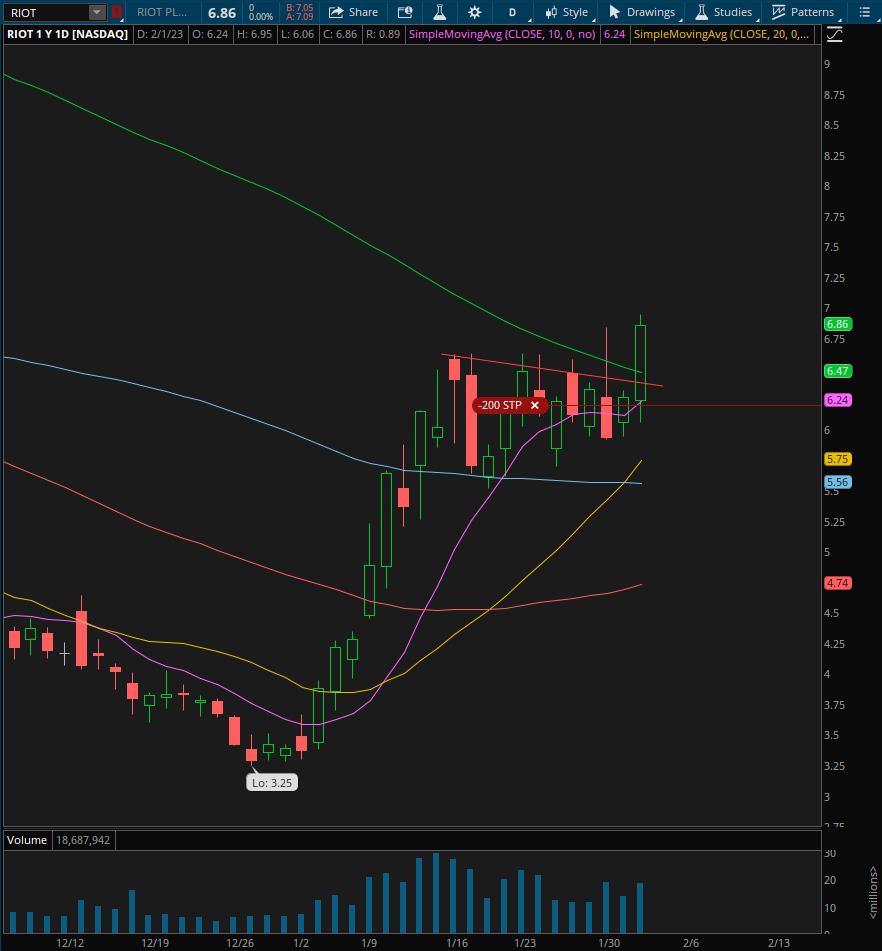Click the SimpleMovingAvg (CLOSE, 10, 0, no) label
The image size is (882, 951).
coord(502,35)
